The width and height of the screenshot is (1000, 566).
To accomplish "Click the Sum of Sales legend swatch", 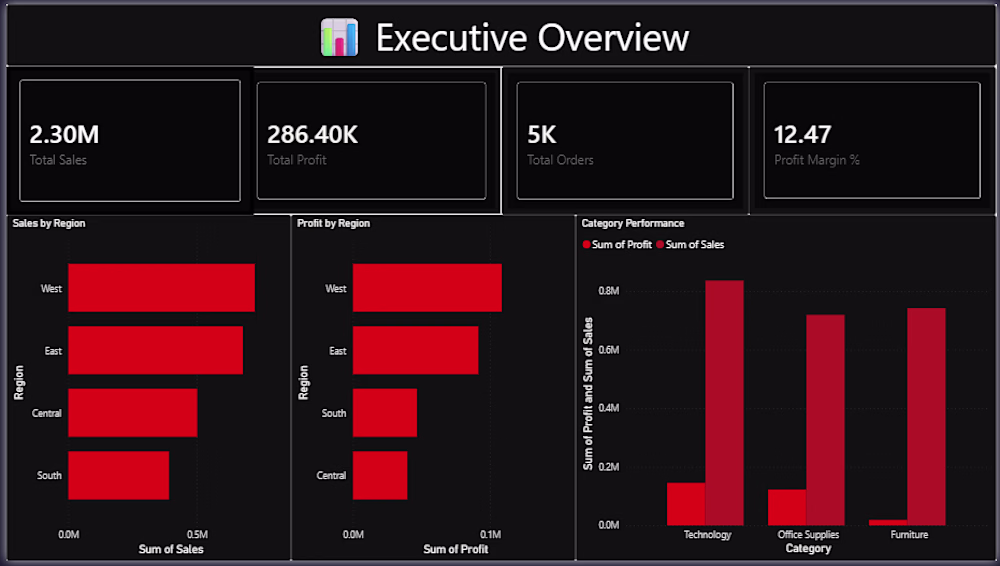I will pyautogui.click(x=660, y=244).
